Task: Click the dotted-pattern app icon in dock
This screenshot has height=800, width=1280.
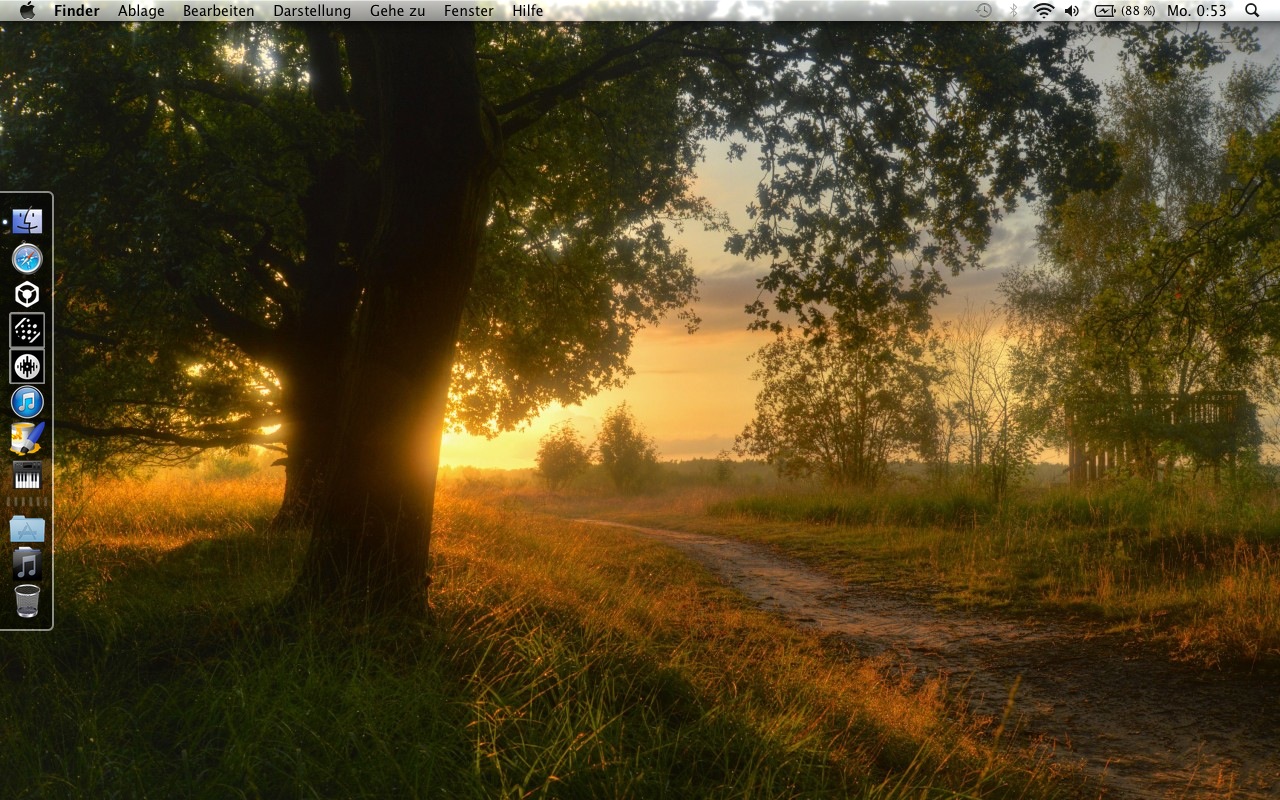Action: [x=27, y=330]
